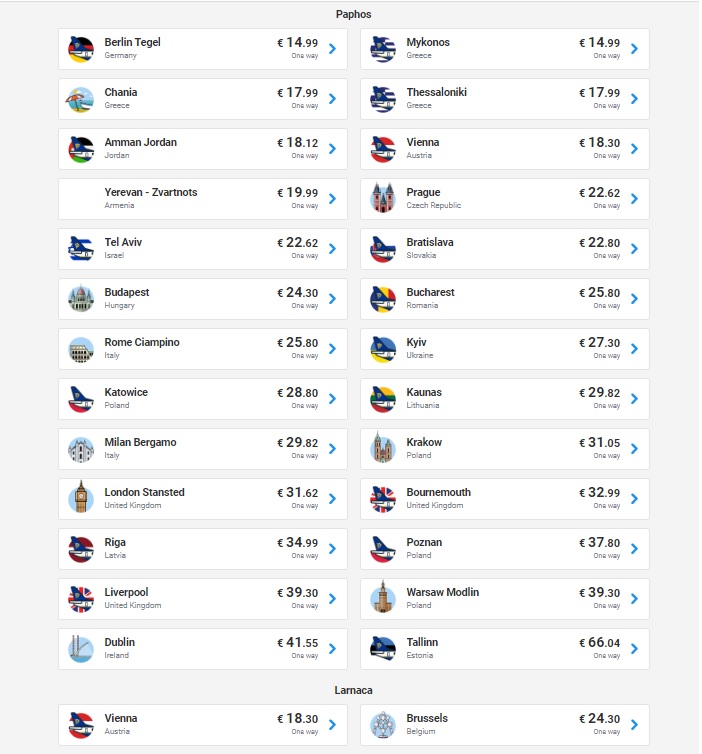Open the Larnaca to Vienna flight card
The height and width of the screenshot is (754, 702).
pyautogui.click(x=203, y=725)
